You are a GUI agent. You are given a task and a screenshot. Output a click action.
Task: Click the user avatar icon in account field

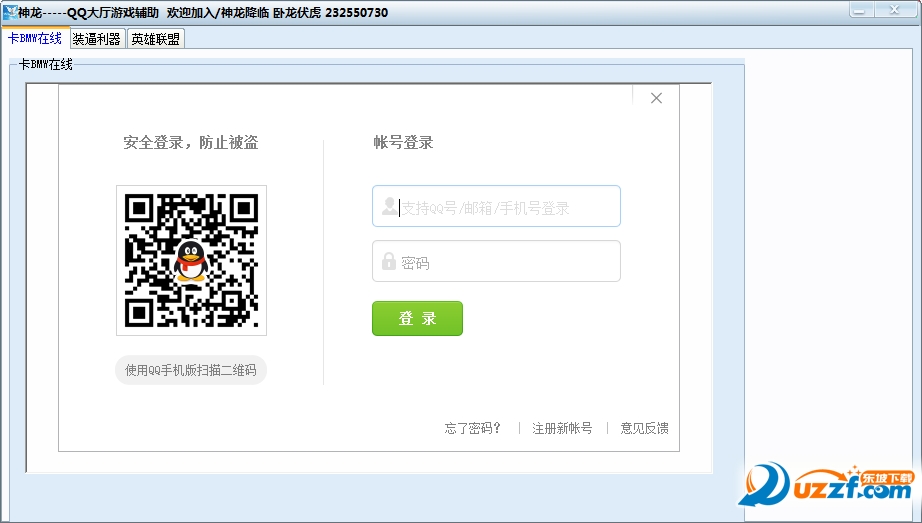pyautogui.click(x=389, y=206)
